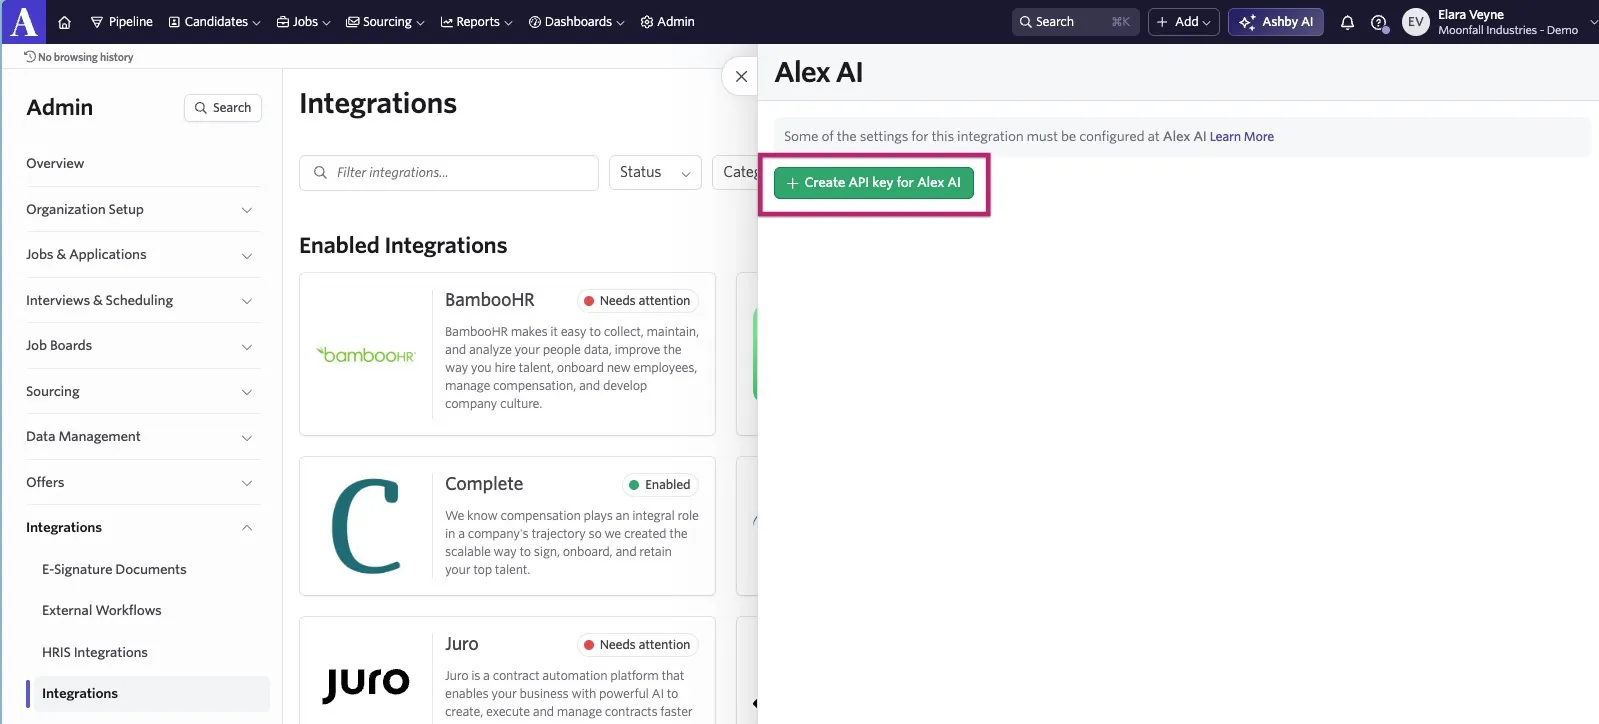The image size is (1599, 724).
Task: Click BambooHR Needs attention status badge
Action: coord(637,301)
